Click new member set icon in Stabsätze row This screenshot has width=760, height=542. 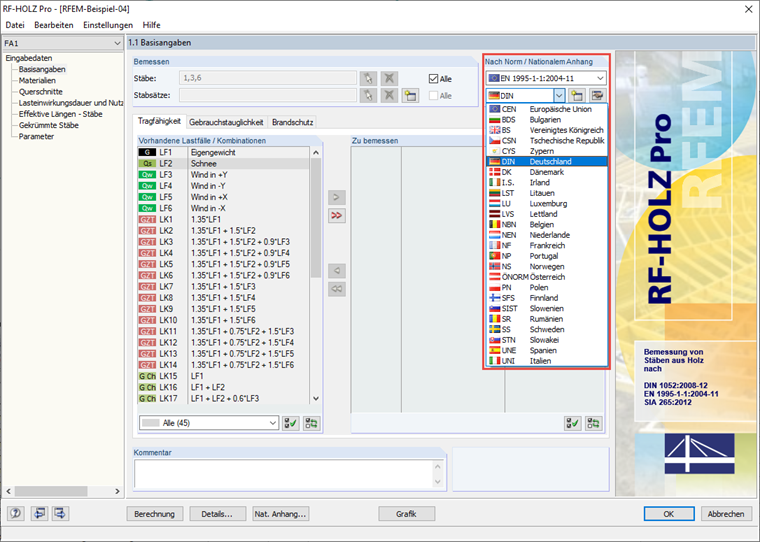(410, 96)
